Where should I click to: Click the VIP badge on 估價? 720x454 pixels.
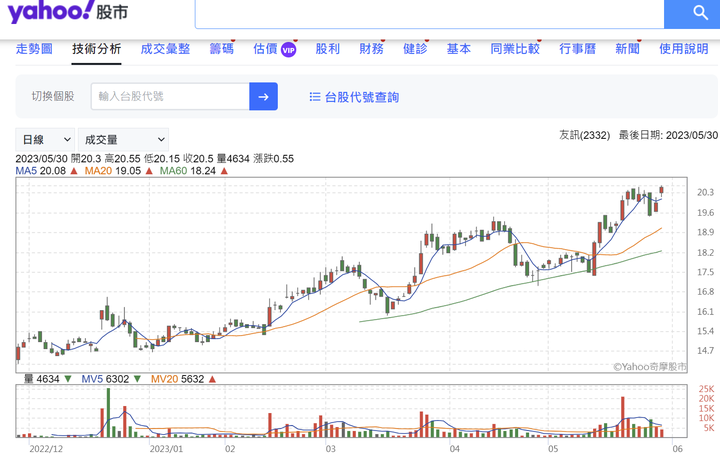[x=288, y=50]
